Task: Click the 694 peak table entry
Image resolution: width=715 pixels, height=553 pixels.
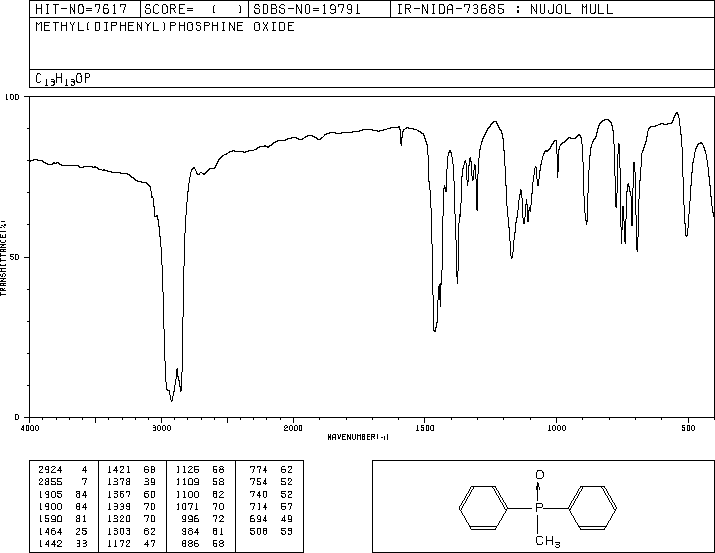Action: coord(259,519)
